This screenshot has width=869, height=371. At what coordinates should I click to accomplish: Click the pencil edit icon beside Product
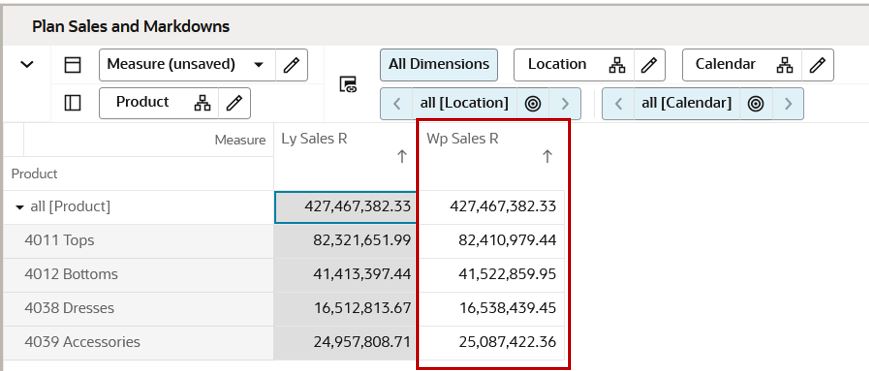tap(234, 103)
